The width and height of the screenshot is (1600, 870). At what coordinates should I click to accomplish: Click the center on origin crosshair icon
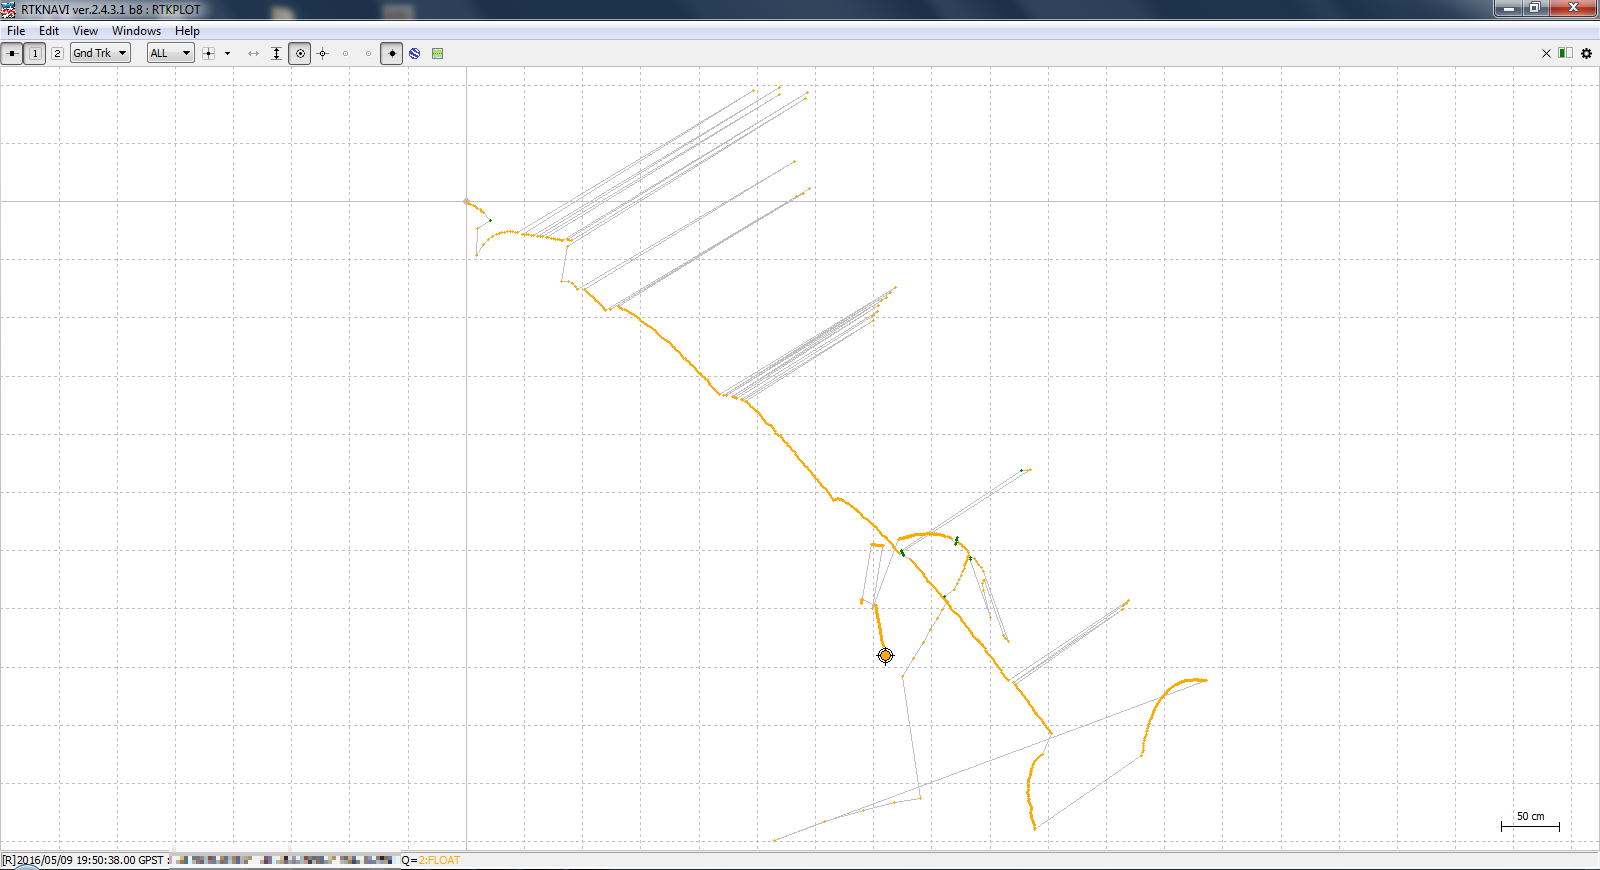point(323,54)
